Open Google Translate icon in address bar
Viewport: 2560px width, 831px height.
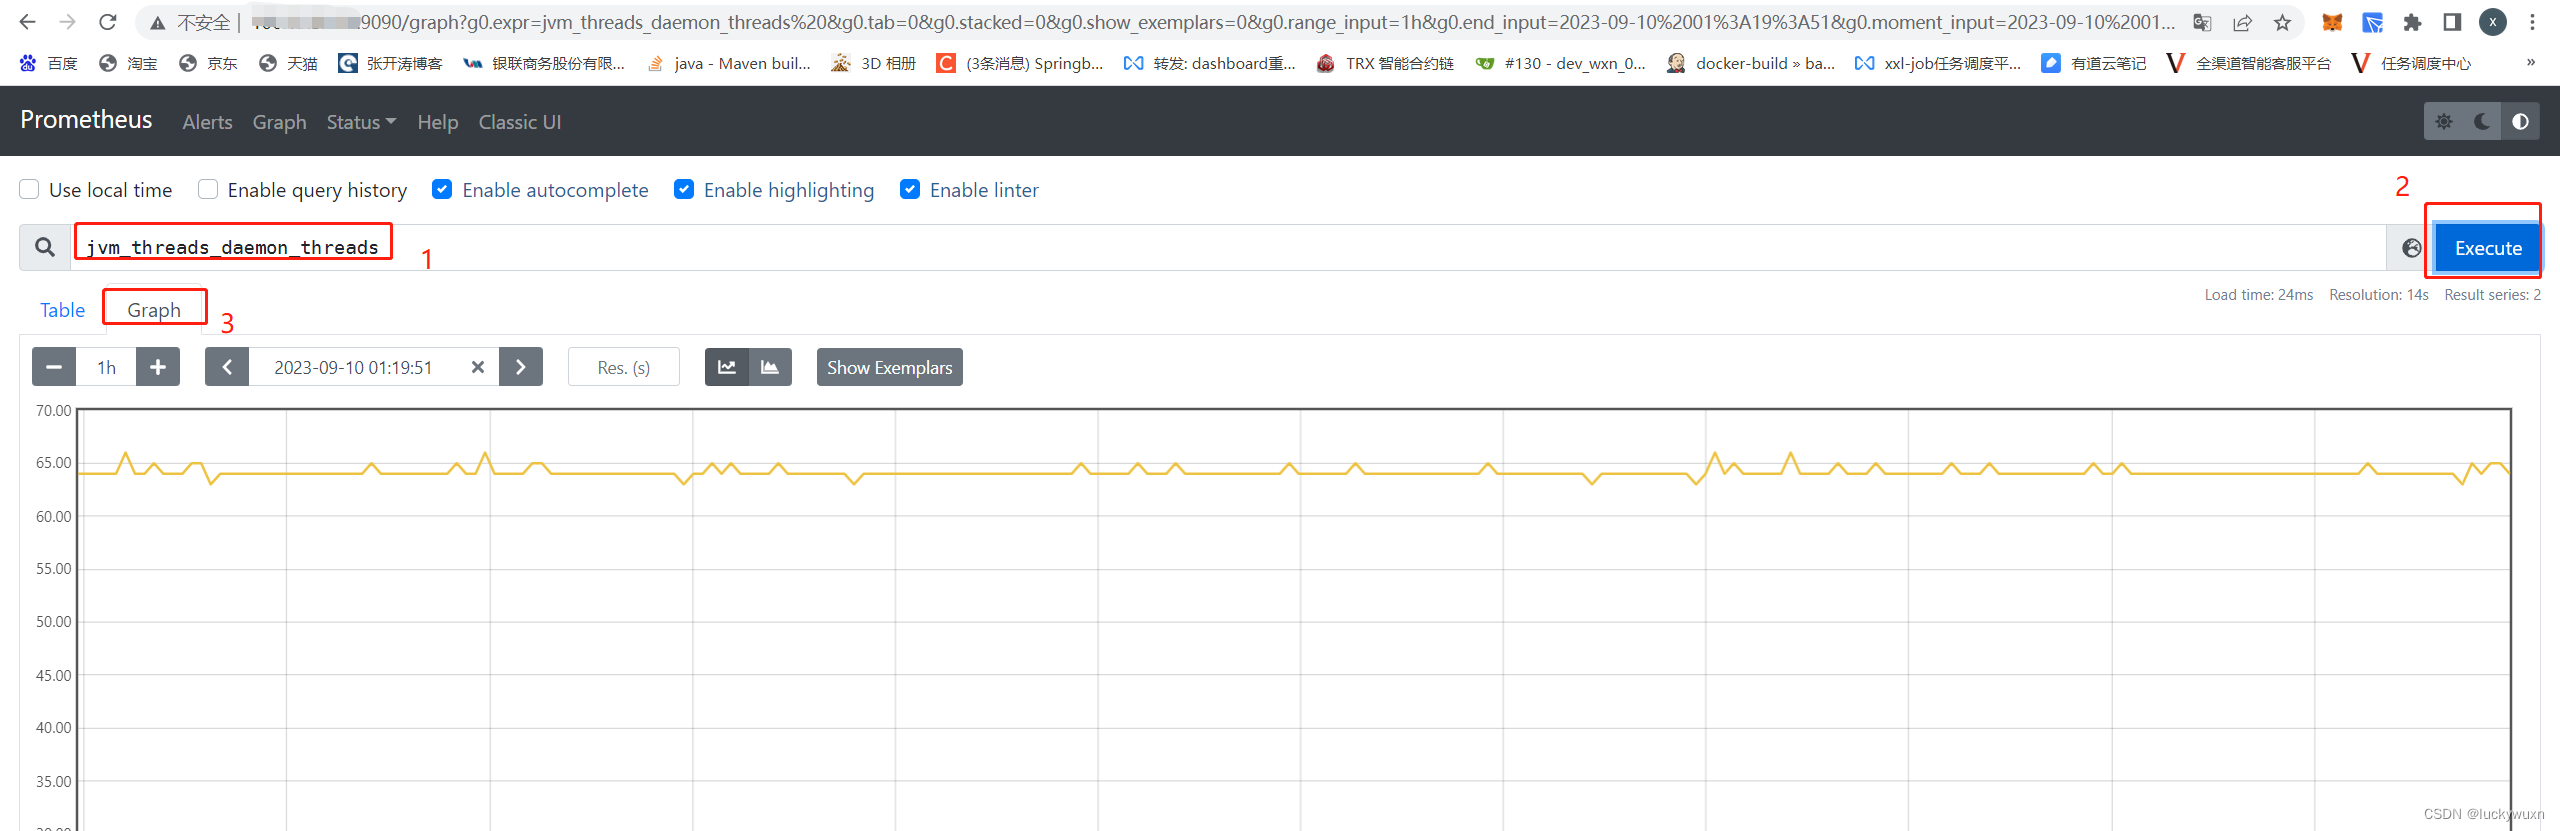pos(2202,22)
